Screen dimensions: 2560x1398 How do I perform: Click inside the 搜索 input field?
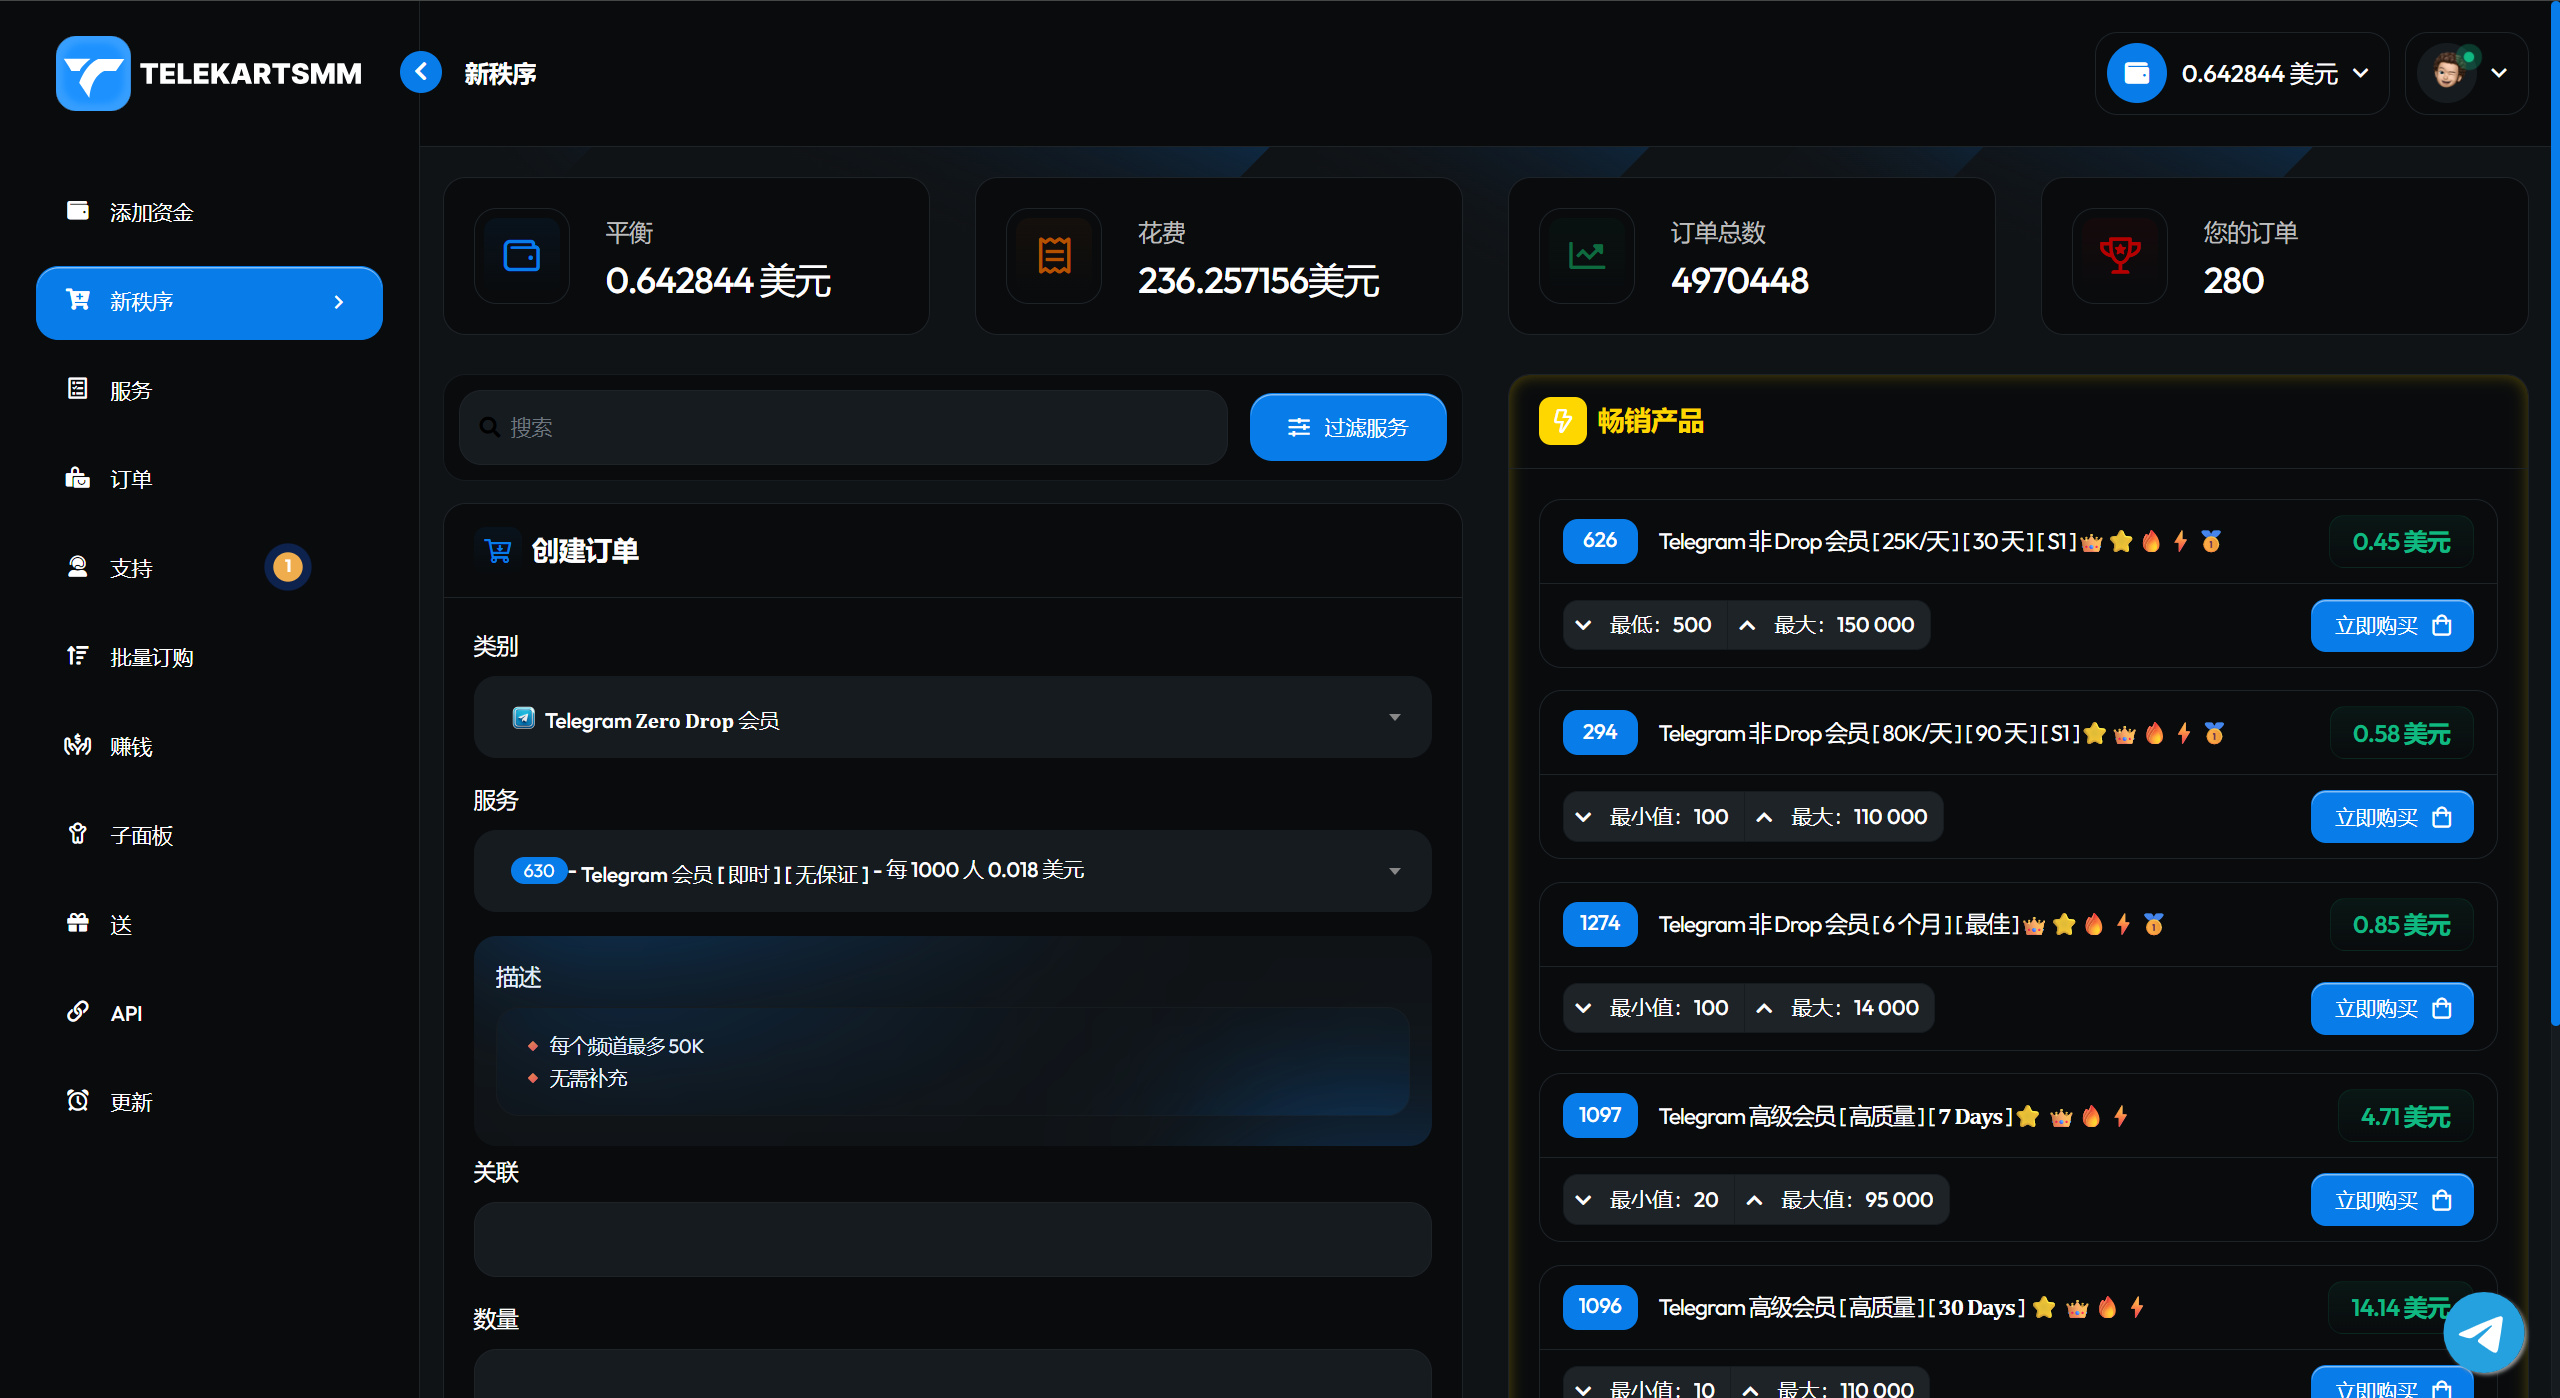coord(843,427)
